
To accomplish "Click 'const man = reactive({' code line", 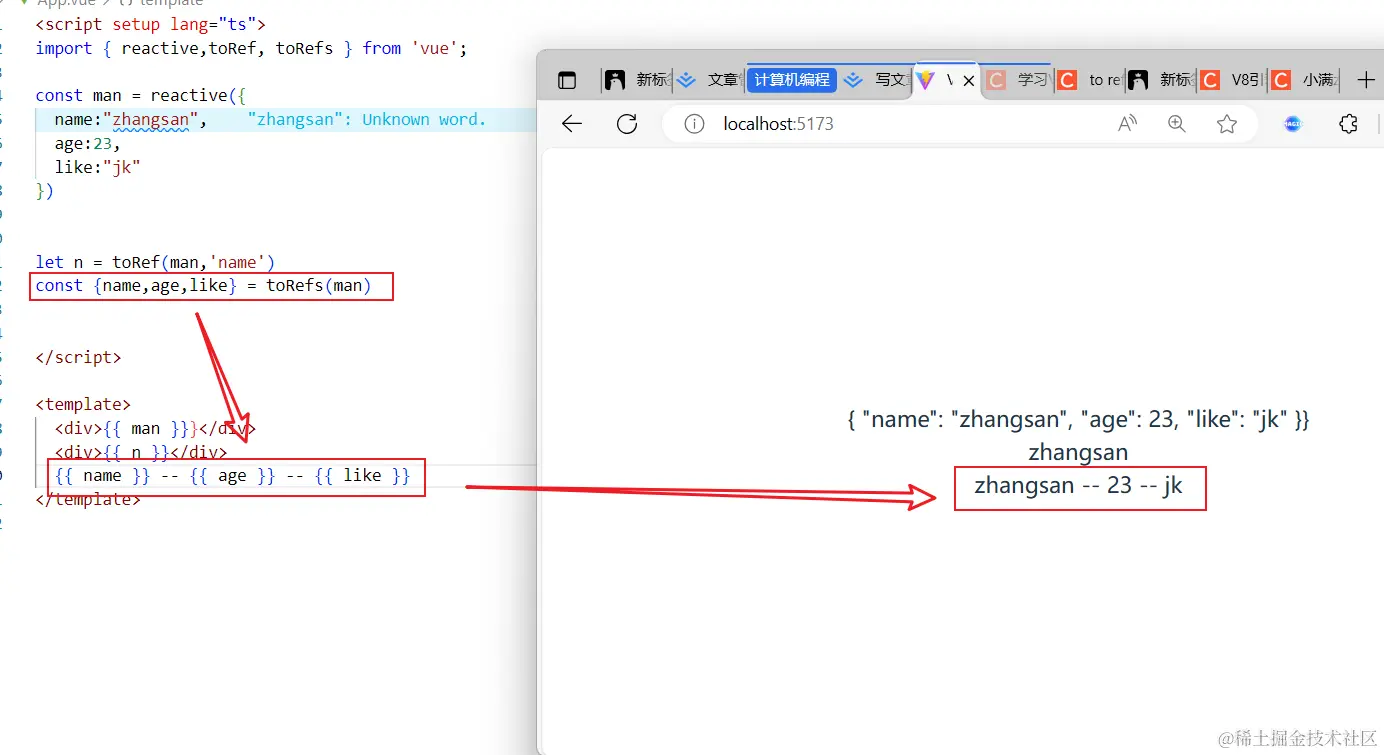I will (x=140, y=96).
